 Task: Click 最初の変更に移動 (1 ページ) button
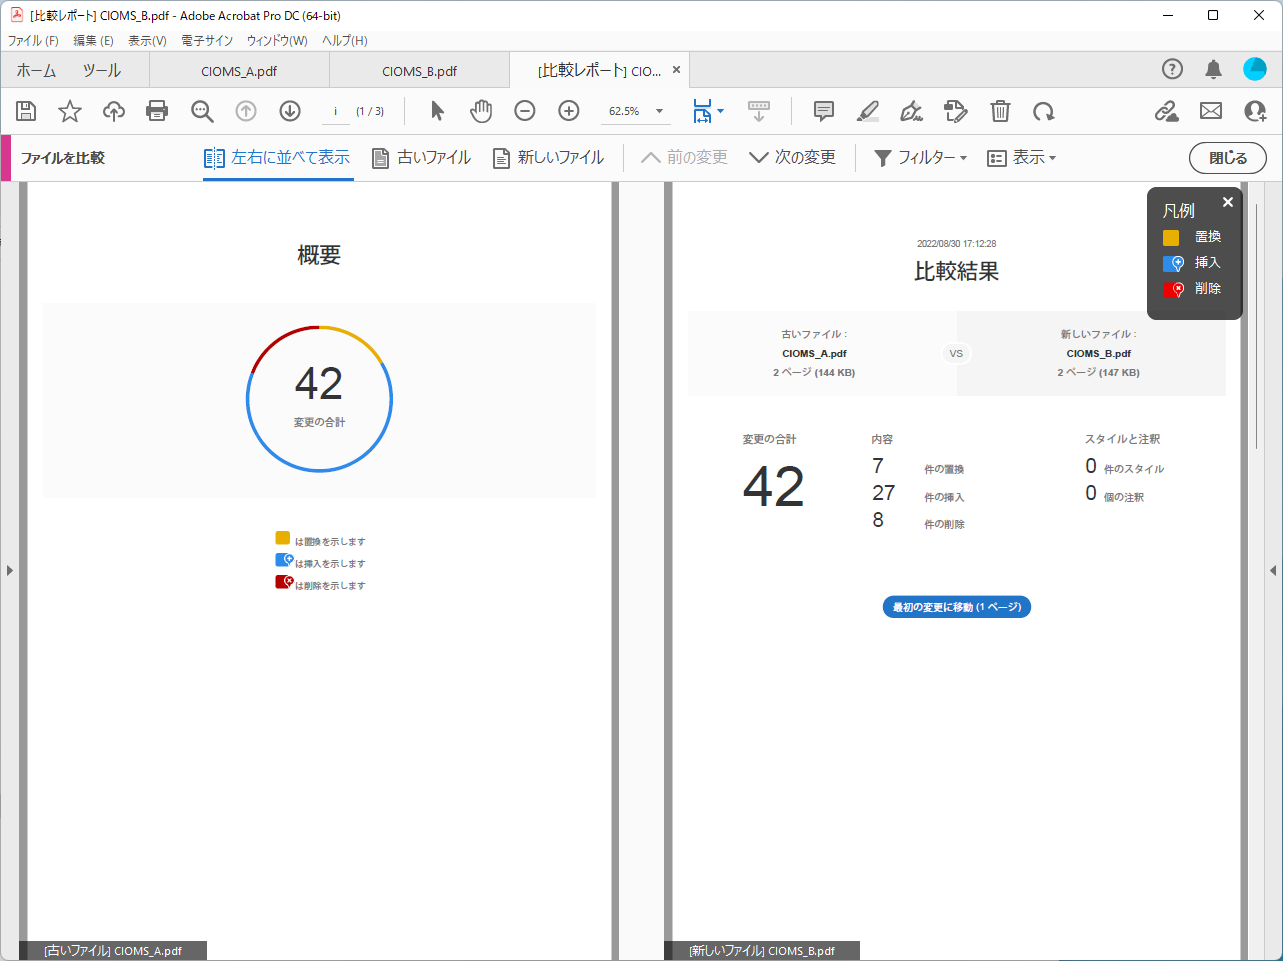coord(956,607)
